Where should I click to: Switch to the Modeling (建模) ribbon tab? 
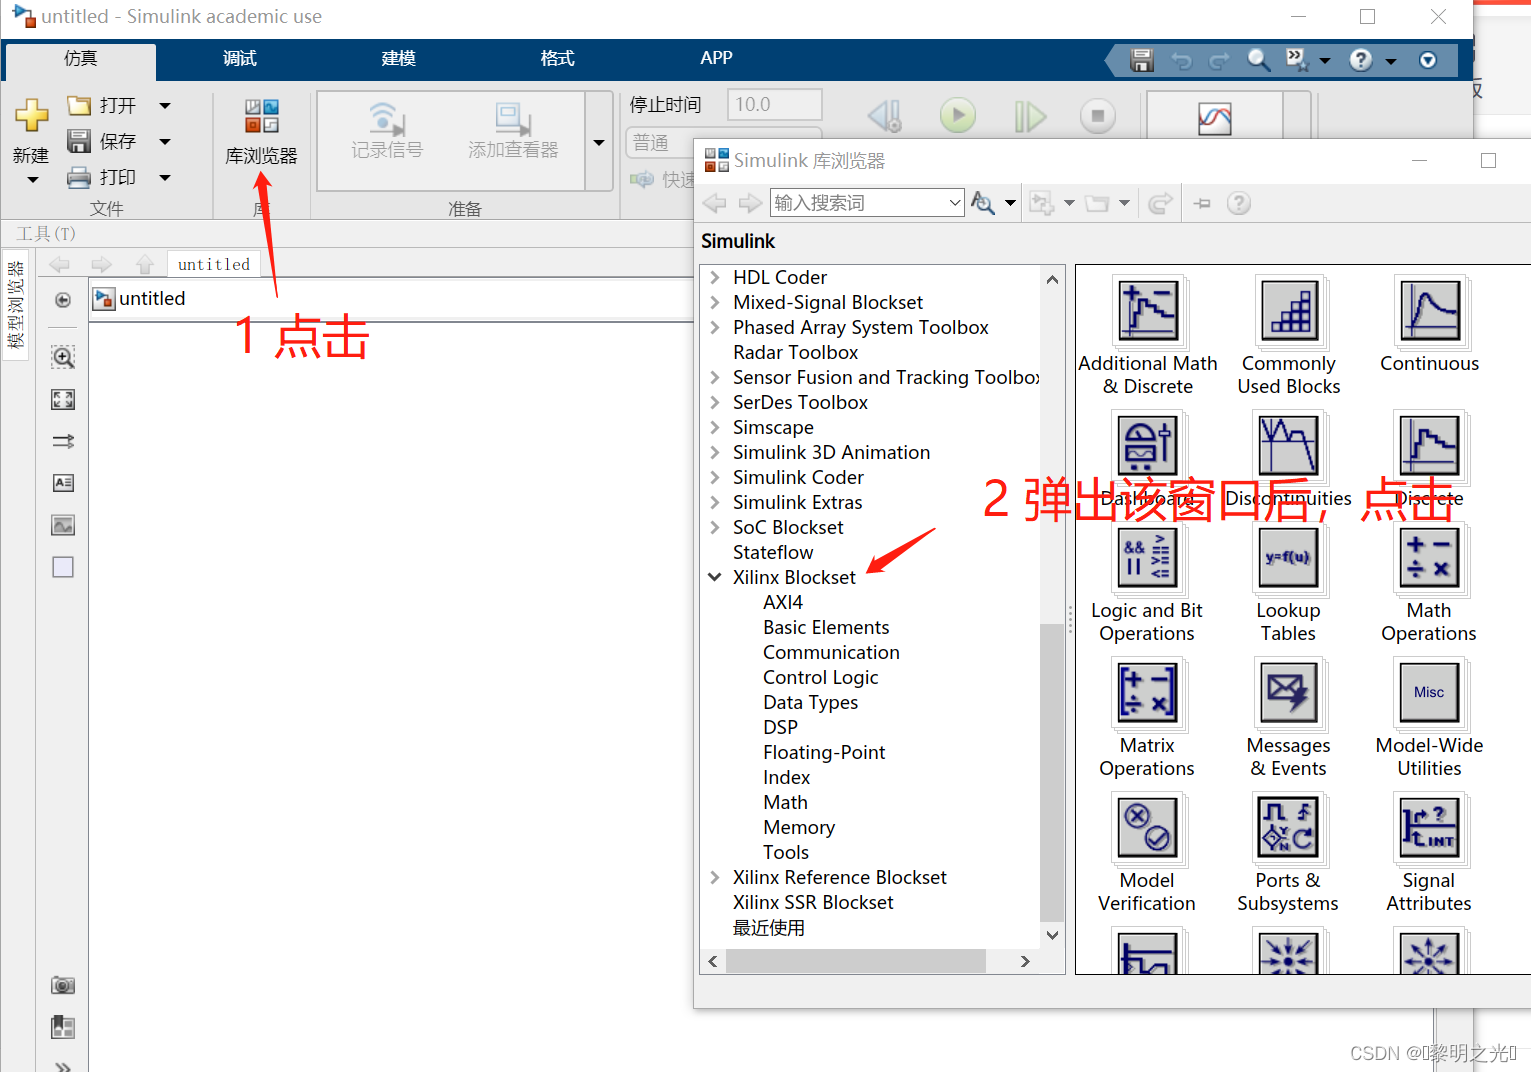398,59
